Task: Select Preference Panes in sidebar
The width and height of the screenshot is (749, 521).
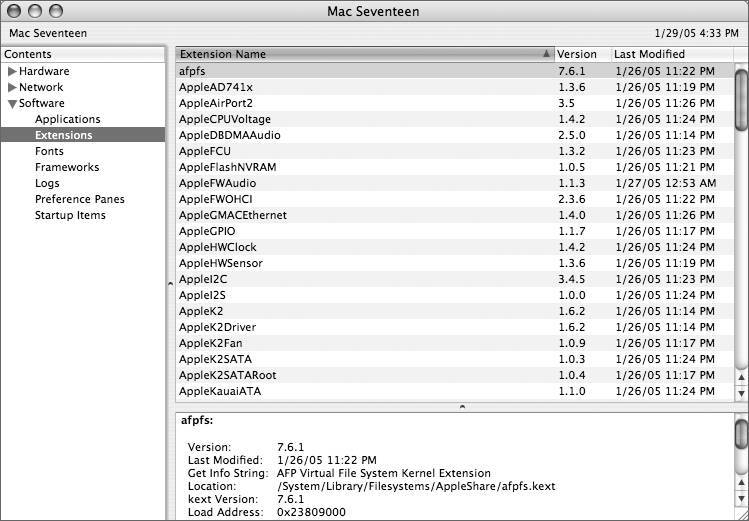Action: pyautogui.click(x=79, y=199)
